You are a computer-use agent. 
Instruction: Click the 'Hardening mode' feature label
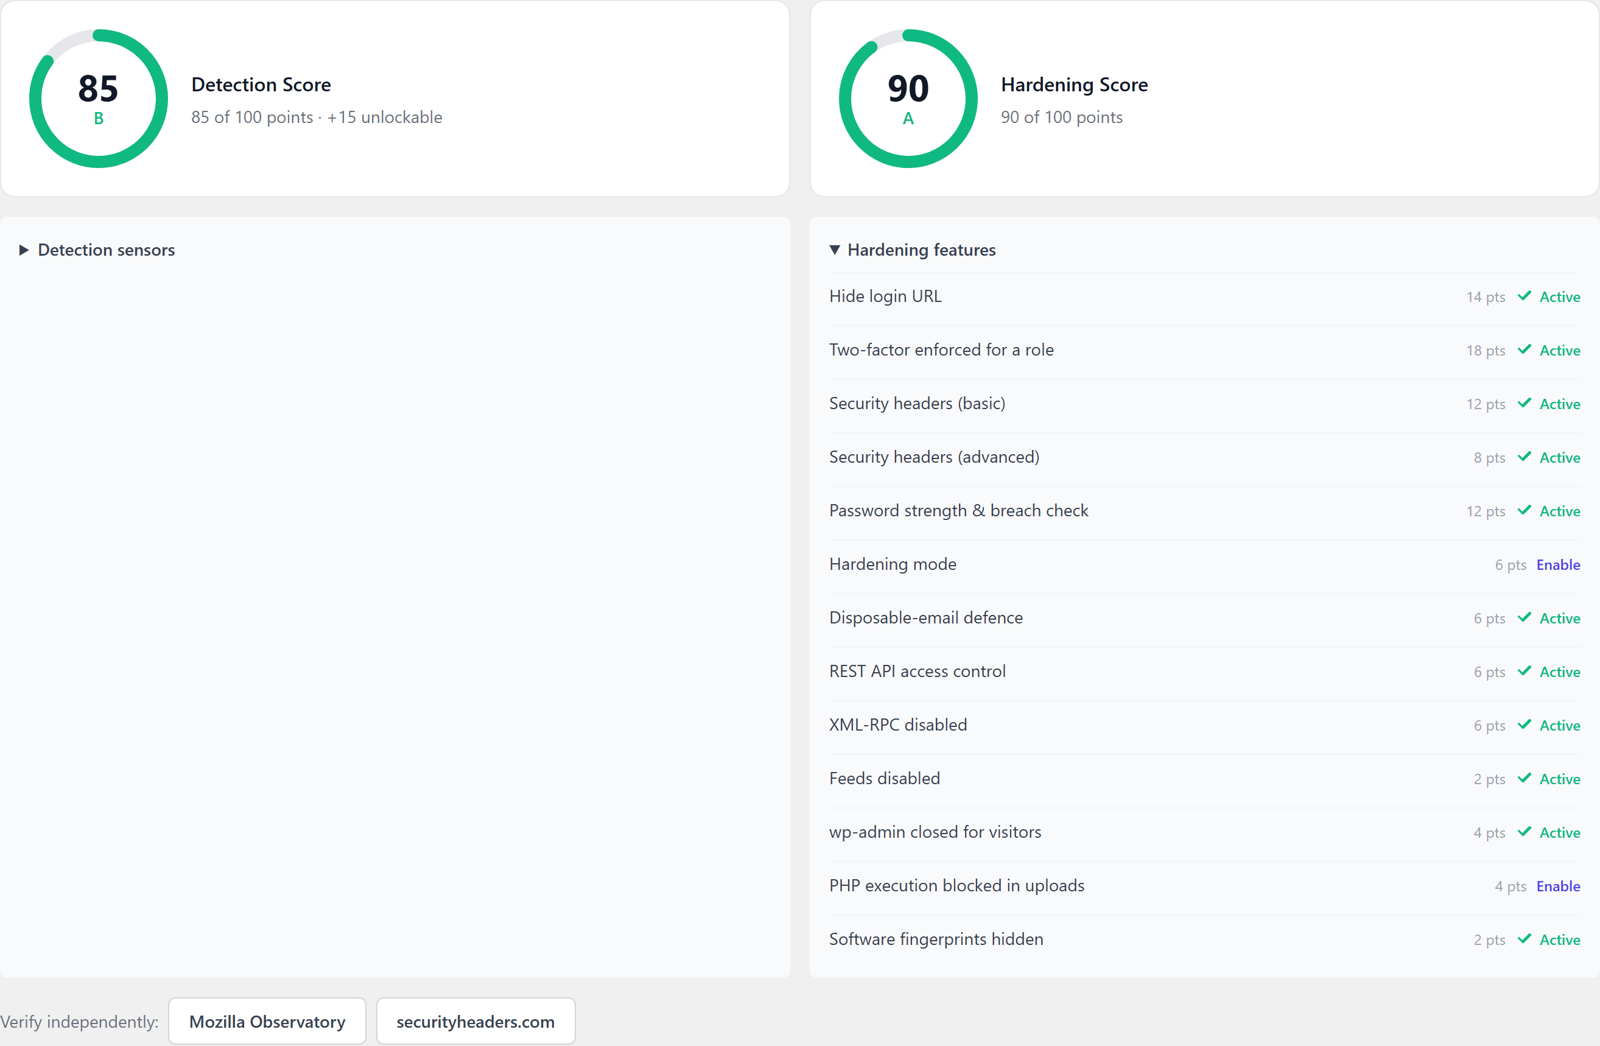[892, 564]
